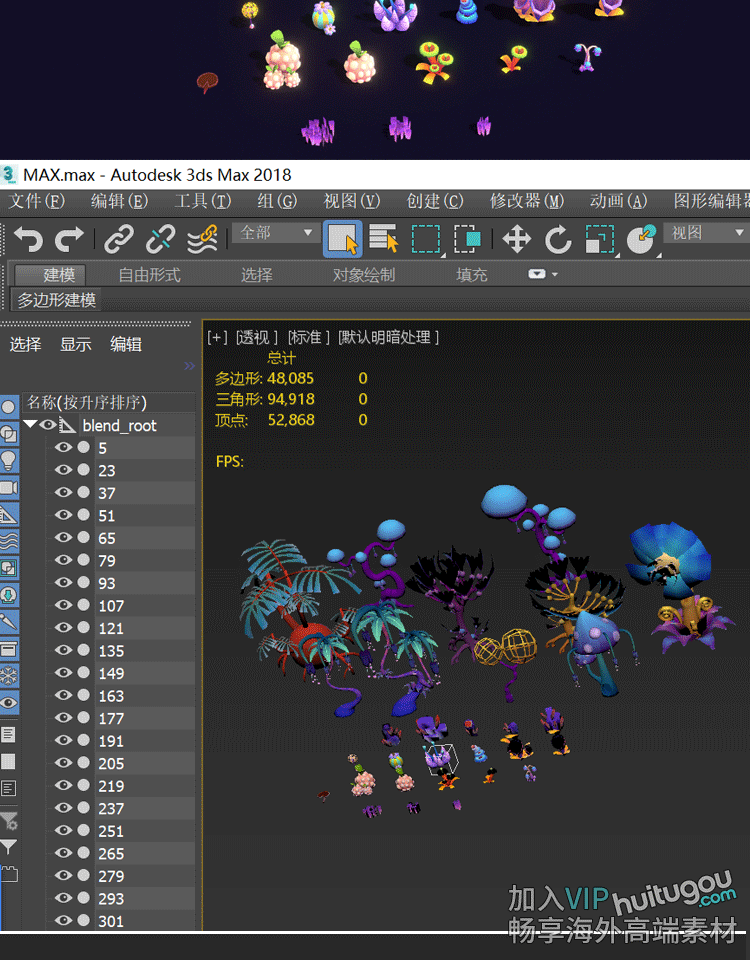Viewport: 750px width, 960px height.
Task: Choose the Select and Move tool
Action: point(516,239)
